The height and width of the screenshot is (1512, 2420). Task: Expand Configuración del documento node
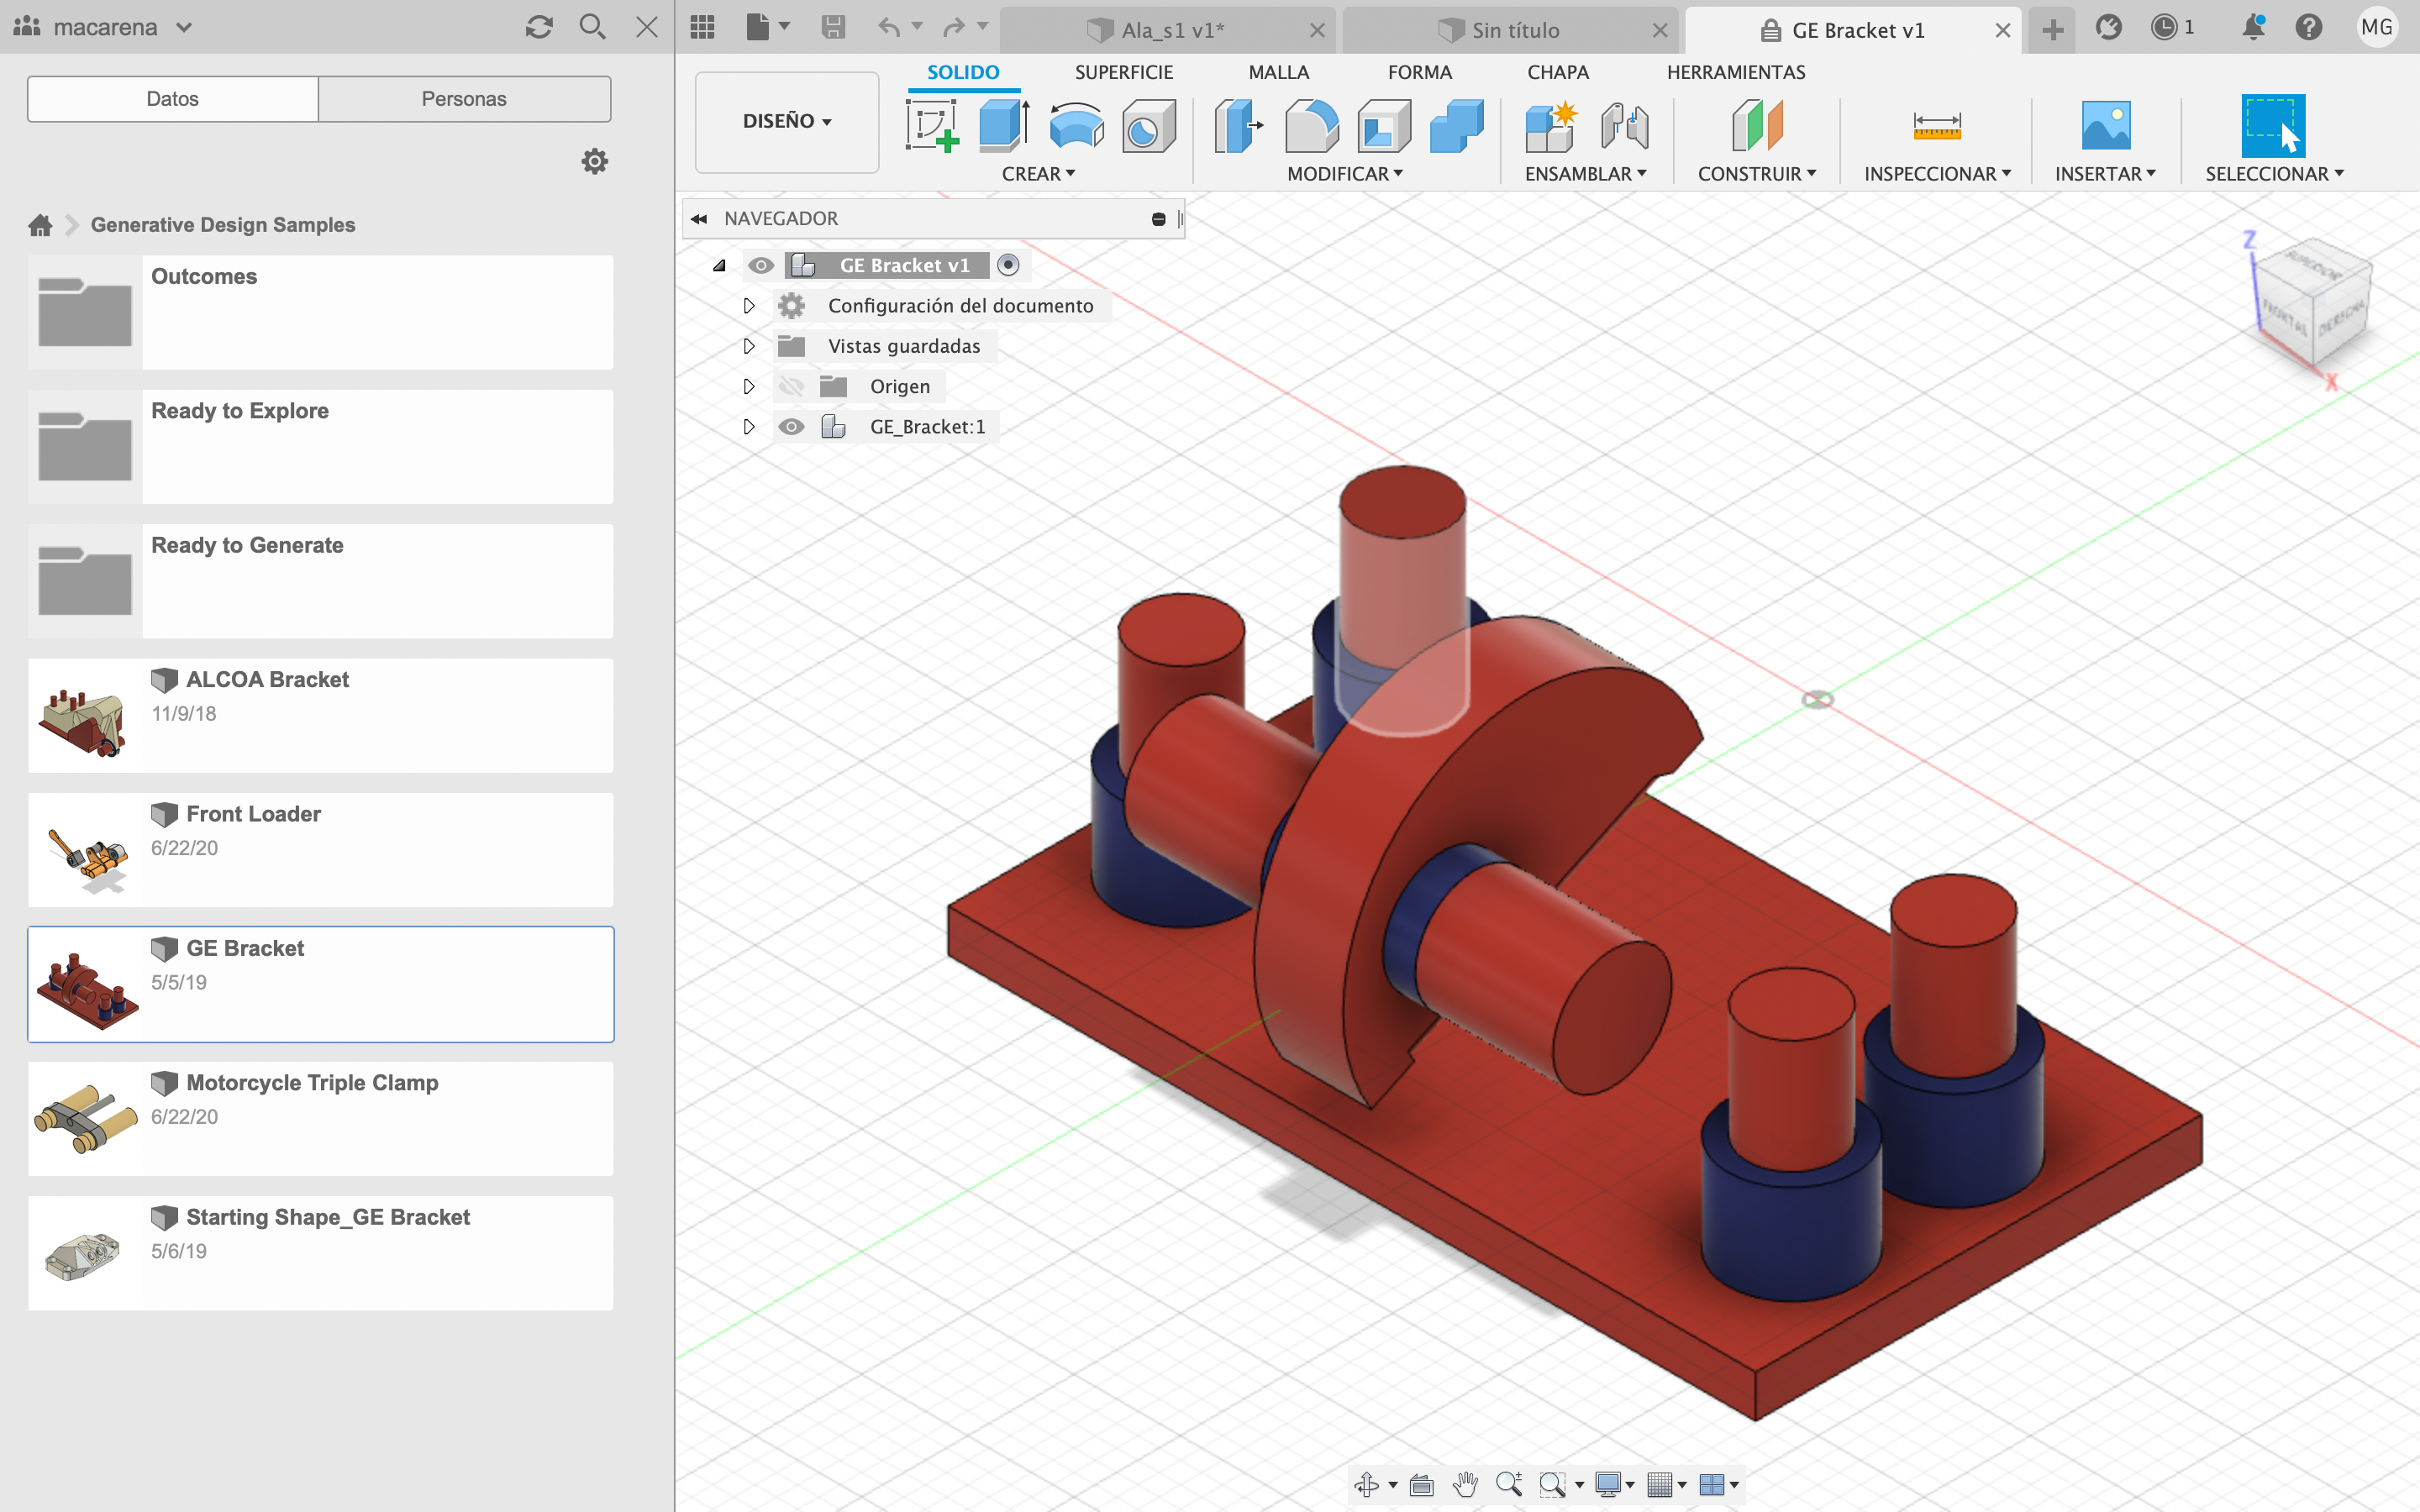coord(749,306)
